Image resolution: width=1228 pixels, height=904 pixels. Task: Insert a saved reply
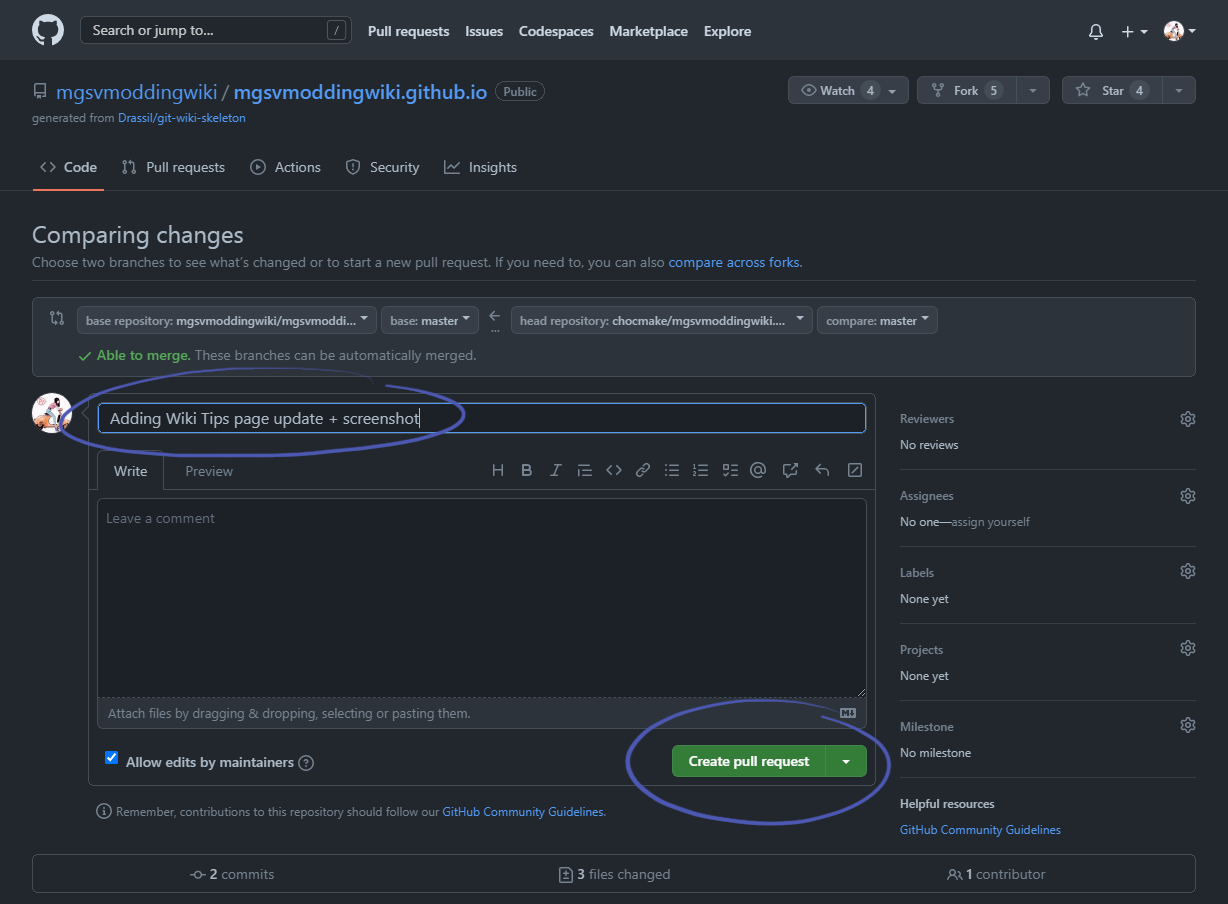(822, 470)
